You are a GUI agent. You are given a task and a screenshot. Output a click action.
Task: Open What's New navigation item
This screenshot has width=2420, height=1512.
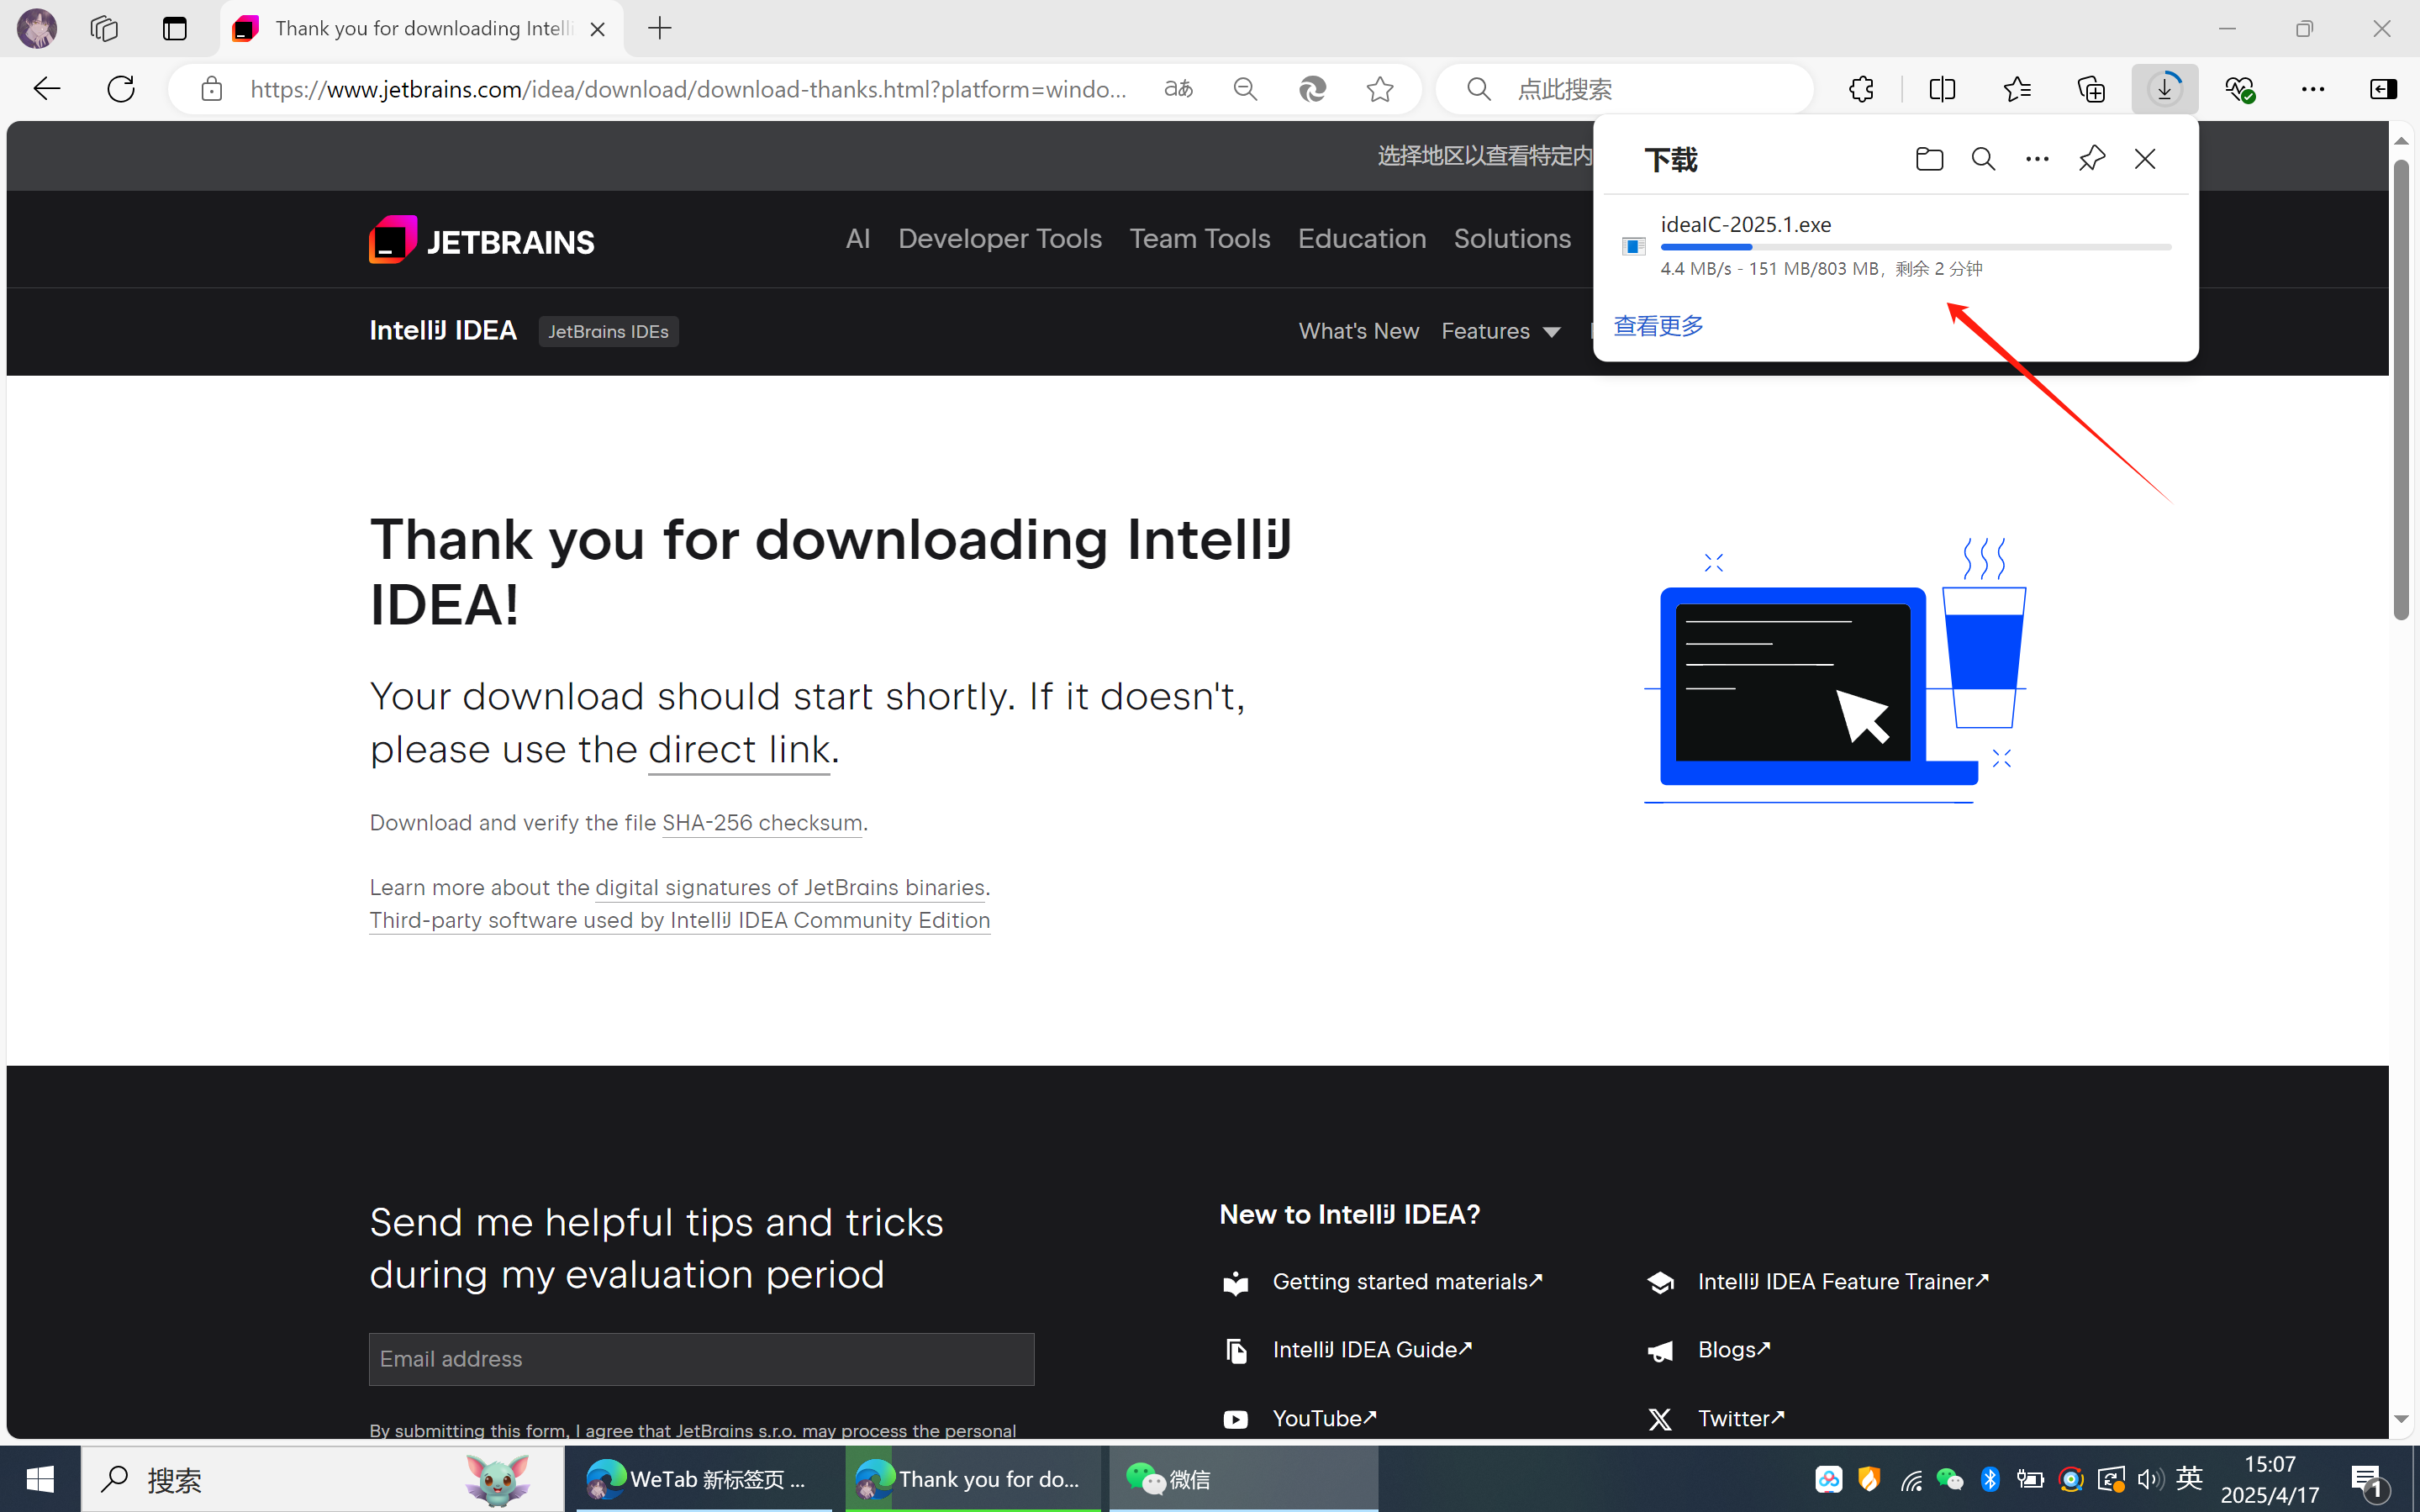[x=1358, y=331]
